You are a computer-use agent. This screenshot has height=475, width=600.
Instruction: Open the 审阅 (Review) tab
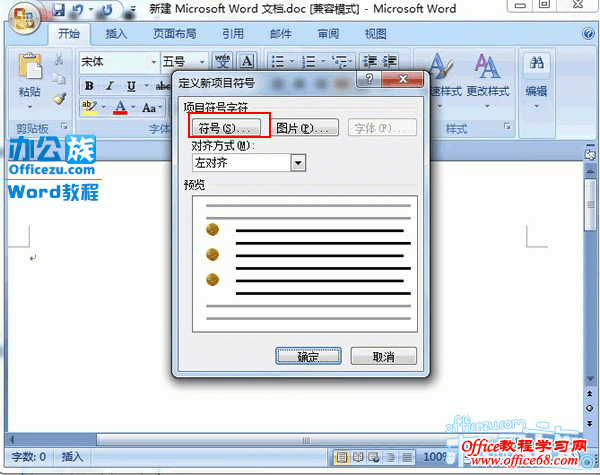328,34
